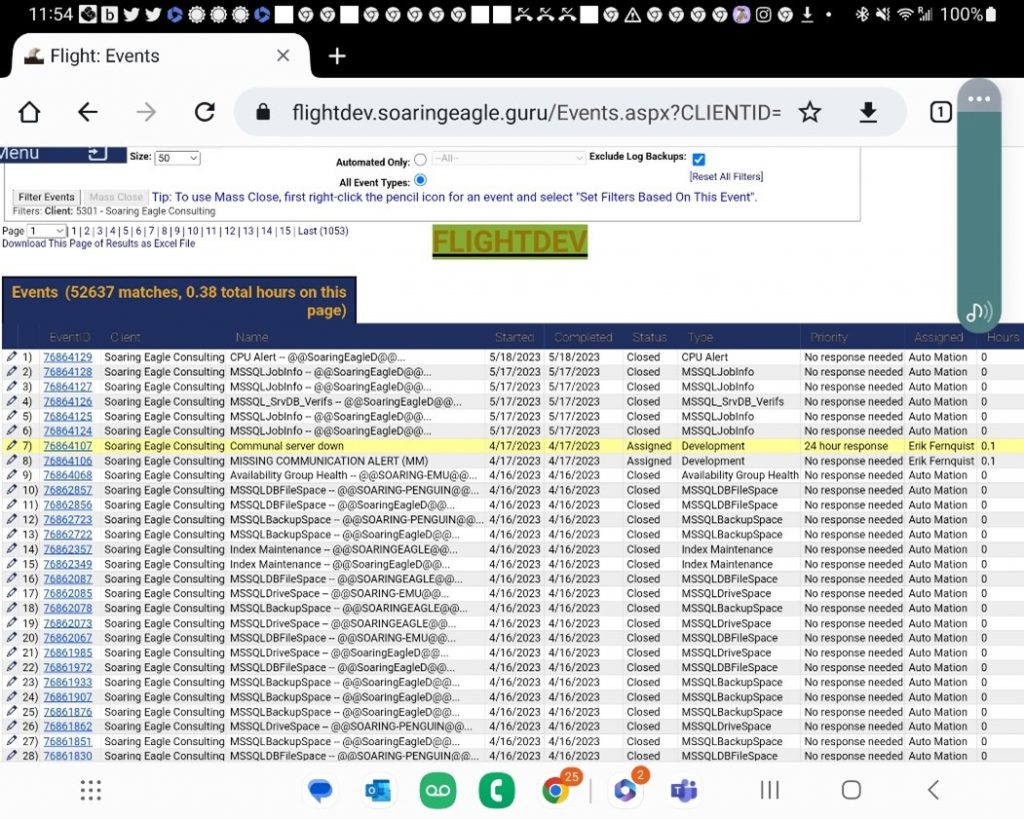
Task: Open Chrome downloads via the download icon
Action: tap(868, 113)
